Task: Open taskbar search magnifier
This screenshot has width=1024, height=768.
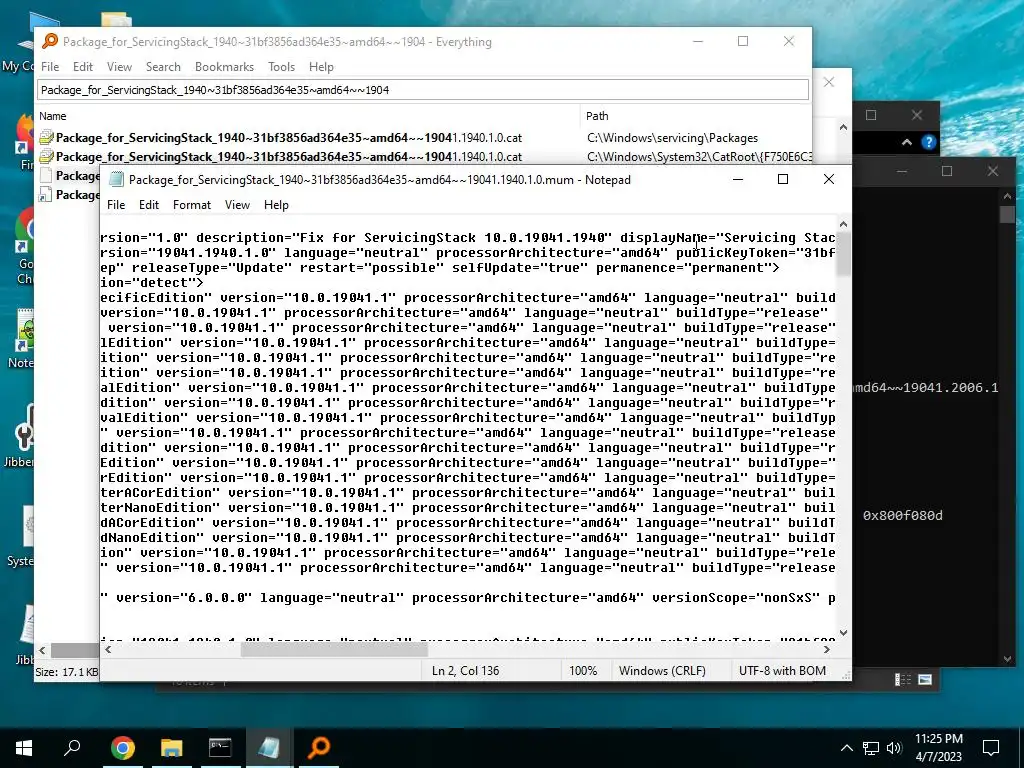Action: pos(72,748)
